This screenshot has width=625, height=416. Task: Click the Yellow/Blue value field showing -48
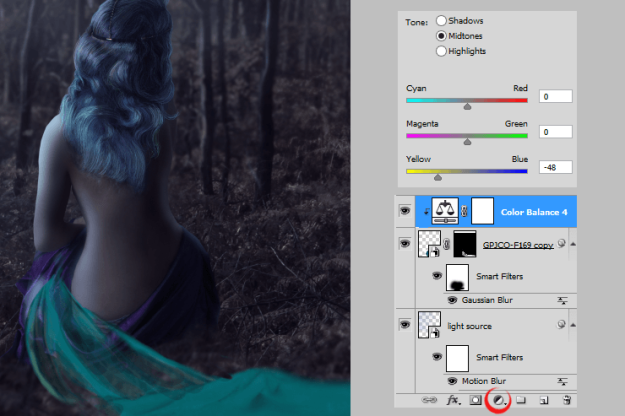(556, 167)
